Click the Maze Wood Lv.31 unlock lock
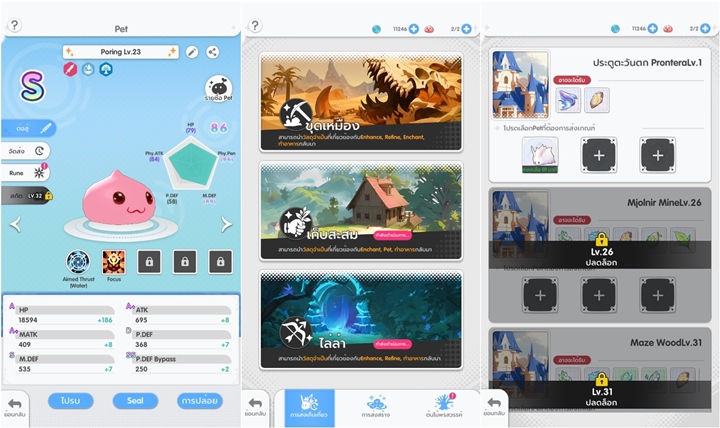Screen dimensions: 720x428 point(601,380)
